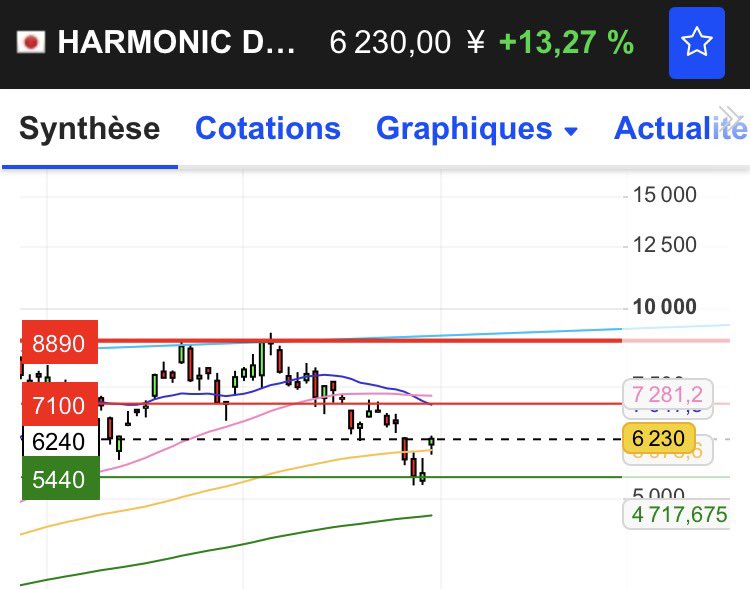
Task: Click the yellow 6 230 current price tag
Action: click(659, 438)
